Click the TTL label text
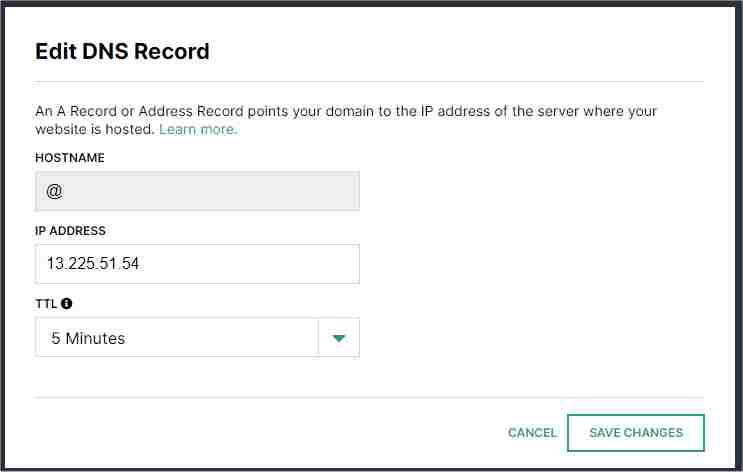This screenshot has width=743, height=472. [46, 304]
